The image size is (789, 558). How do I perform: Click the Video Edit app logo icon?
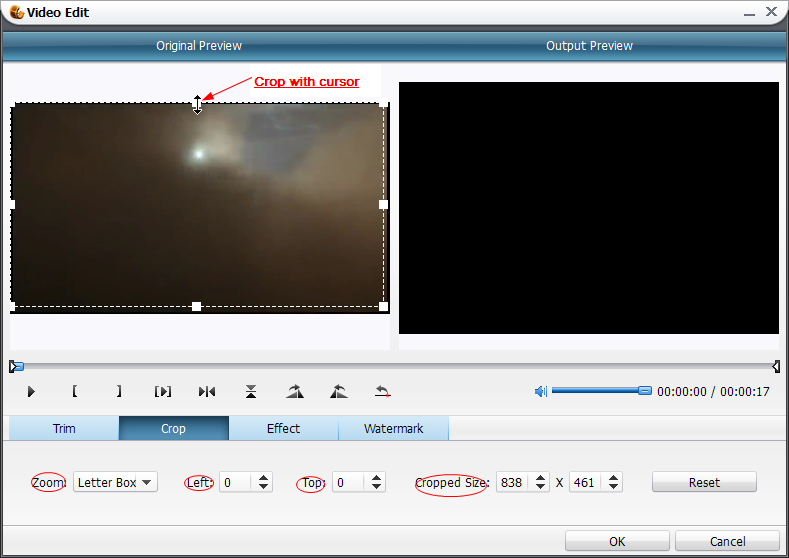click(17, 12)
